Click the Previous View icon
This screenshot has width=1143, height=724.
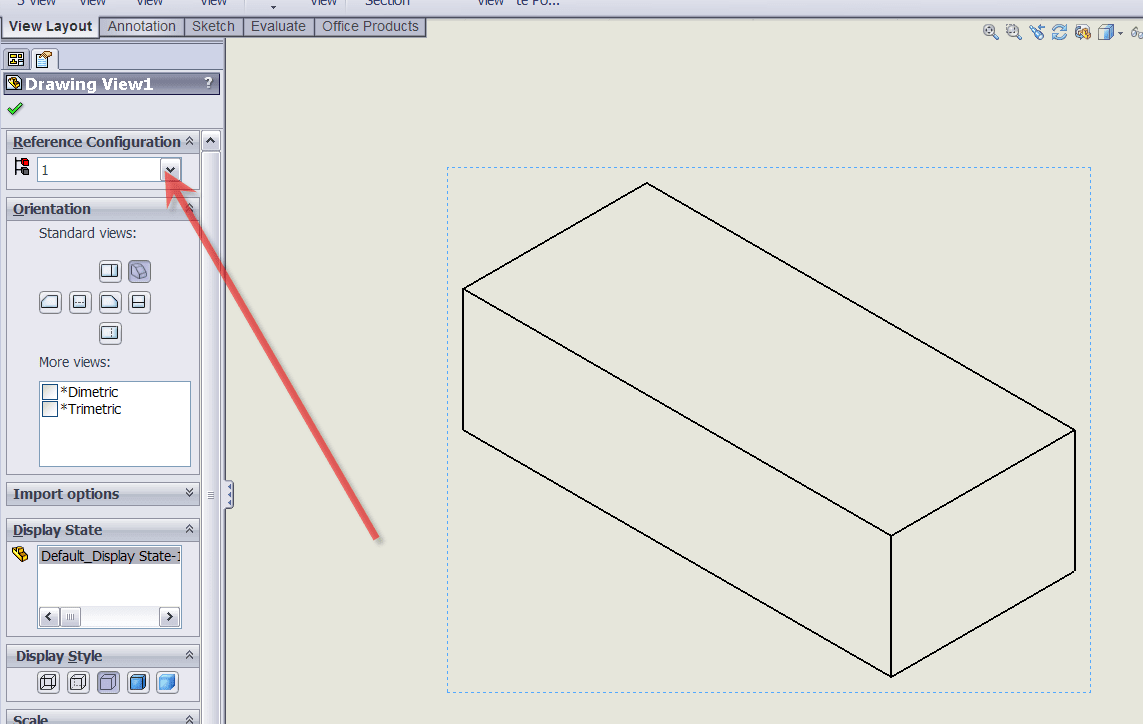pyautogui.click(x=1036, y=32)
